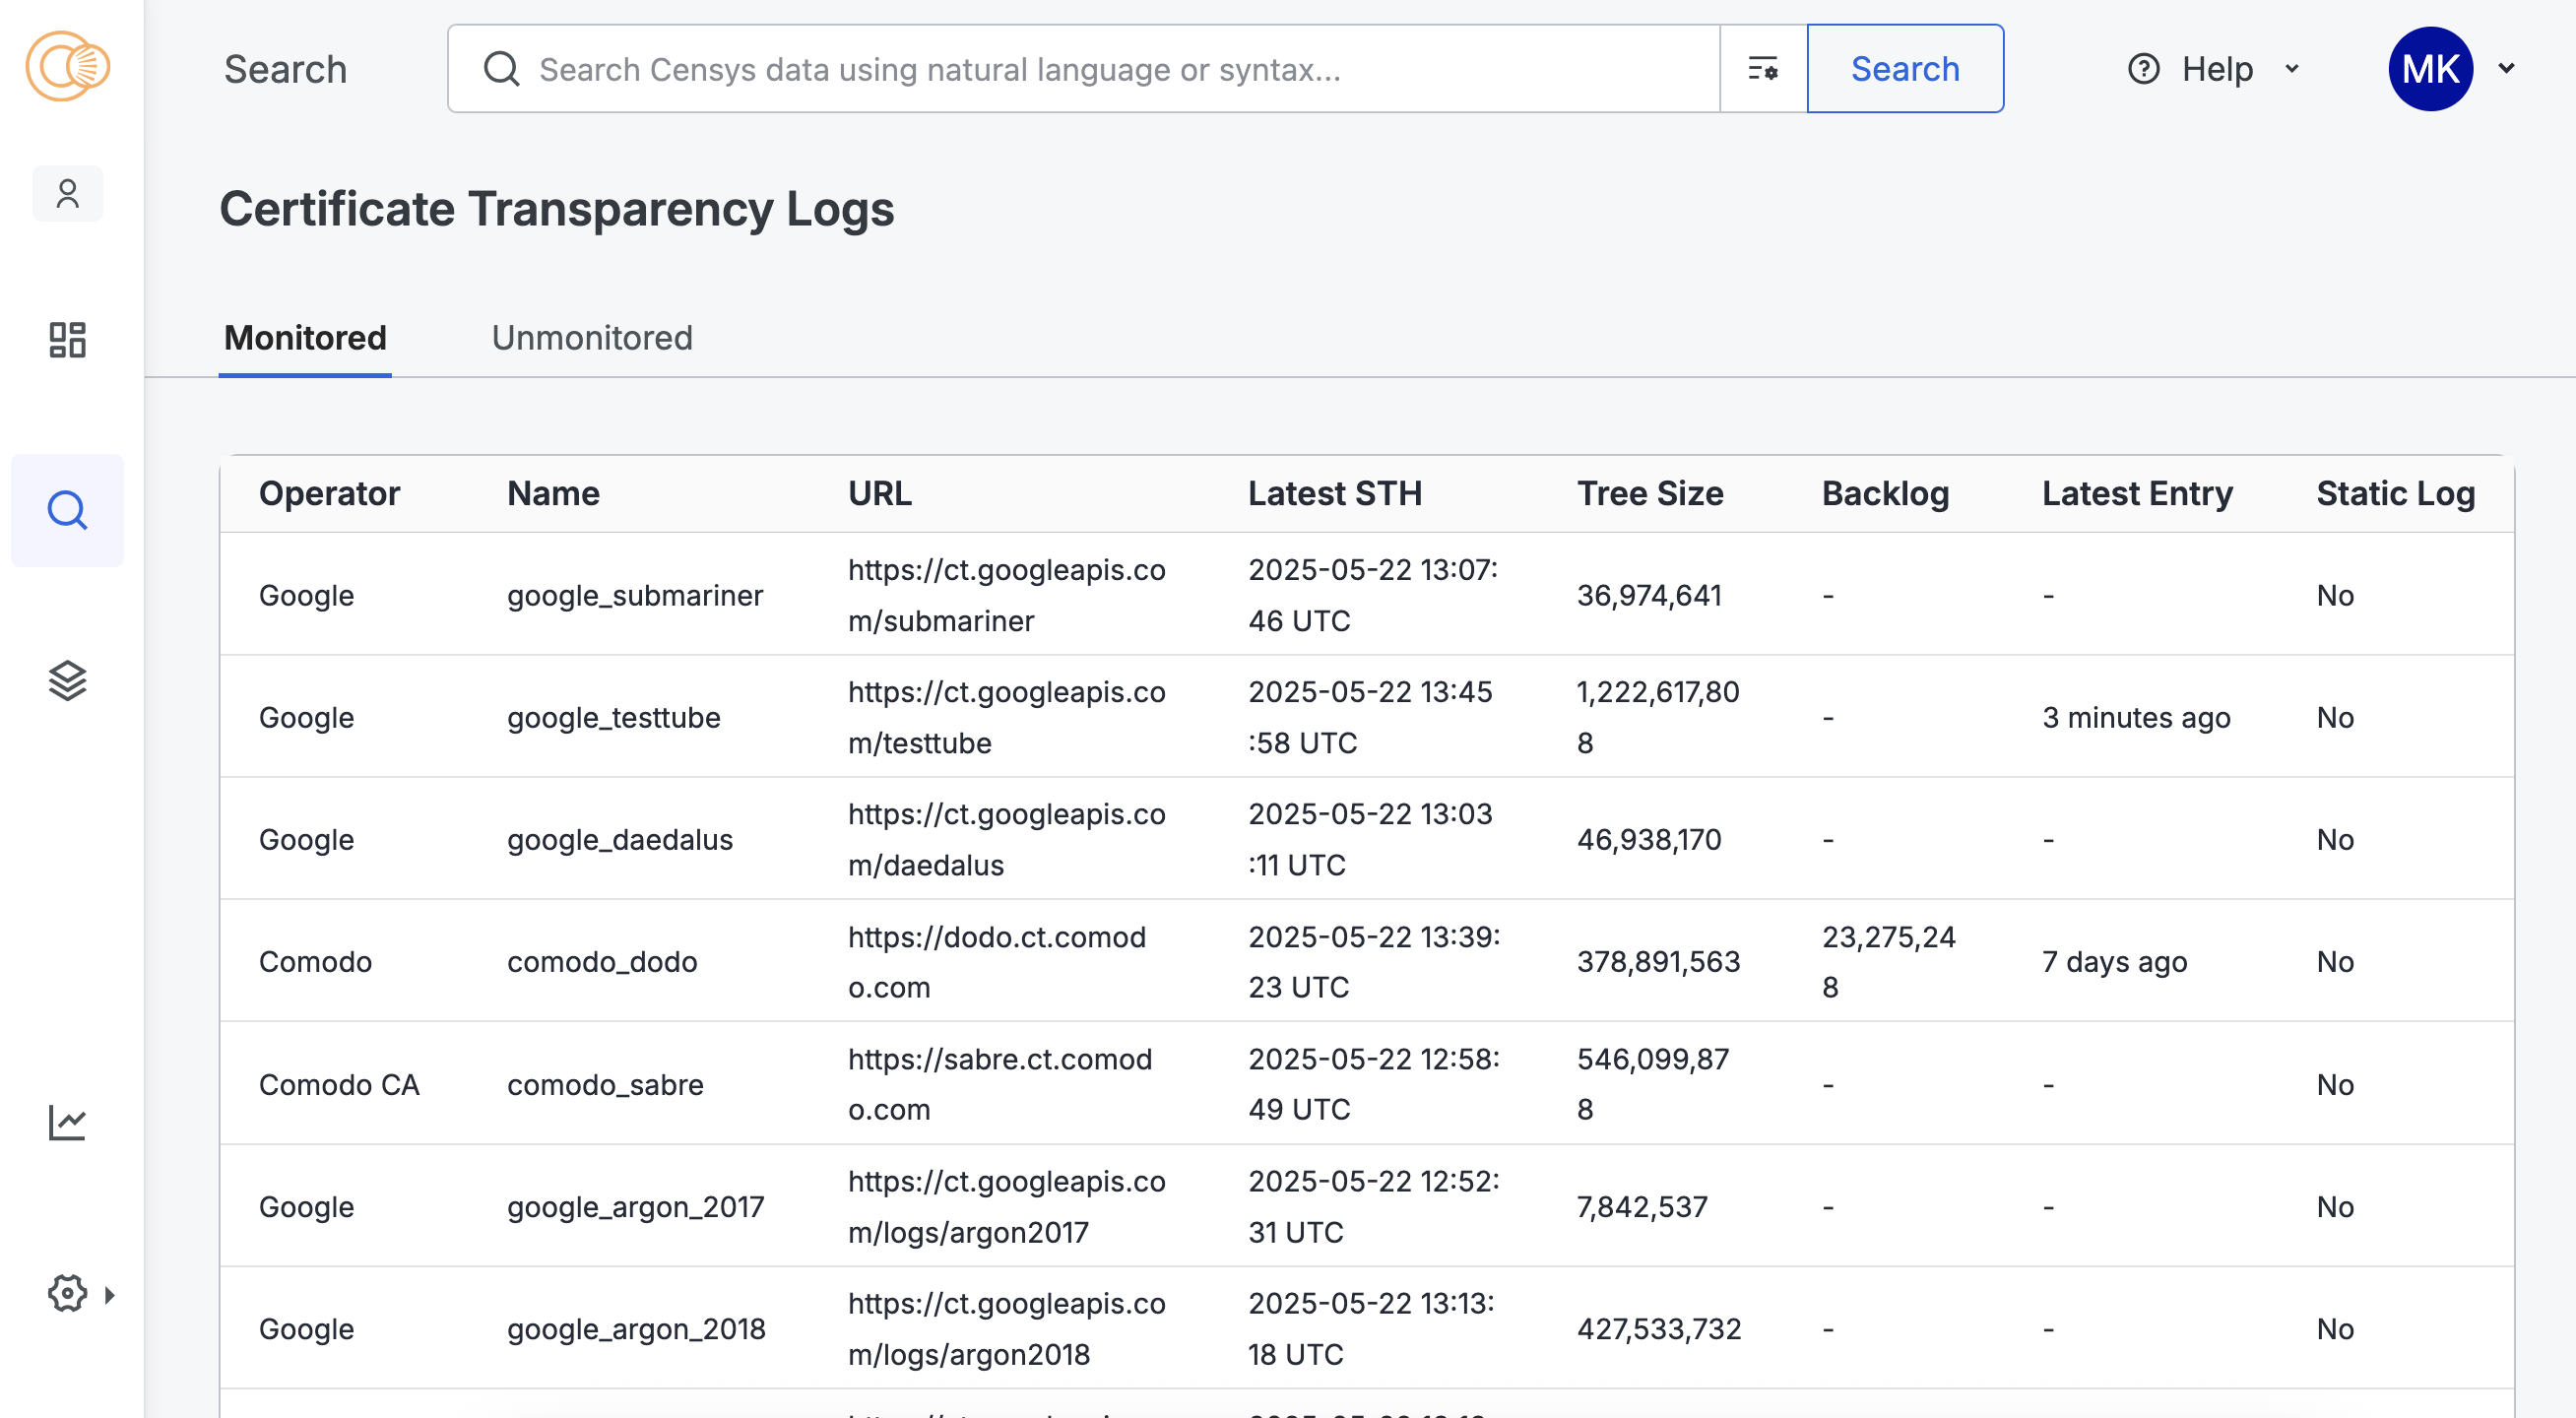Select the Monitored tab
2576x1418 pixels.
click(x=305, y=338)
